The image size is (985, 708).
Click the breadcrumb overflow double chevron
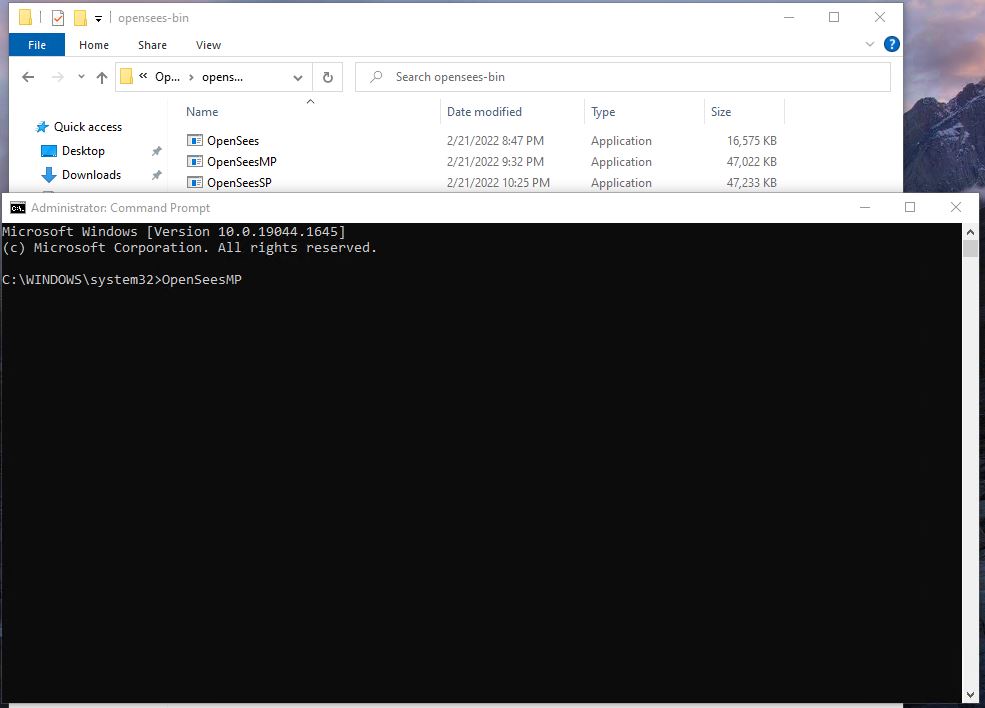click(143, 76)
